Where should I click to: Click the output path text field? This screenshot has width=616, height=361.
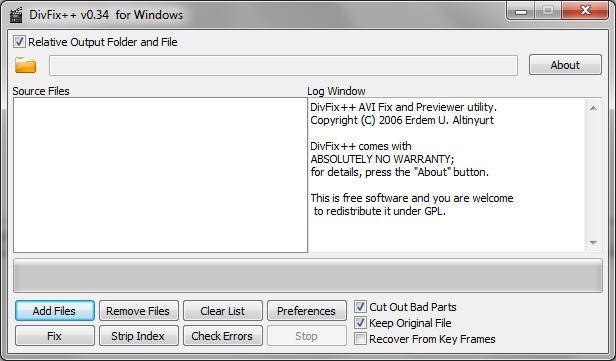click(x=283, y=65)
